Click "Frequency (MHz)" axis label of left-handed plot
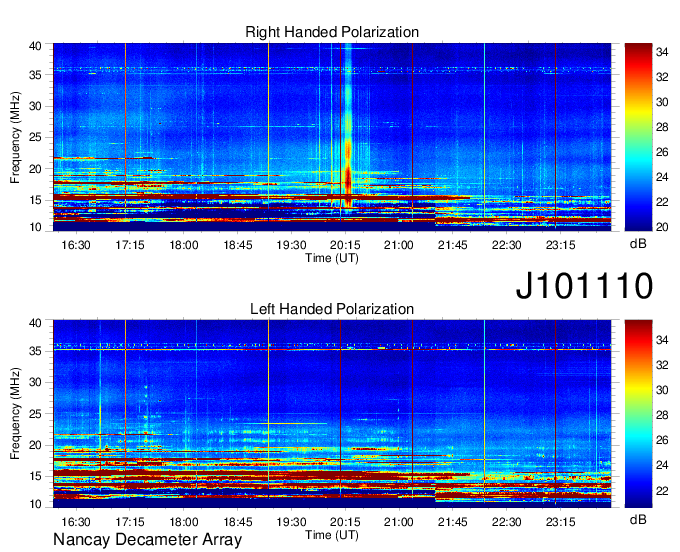Image resolution: width=680 pixels, height=552 pixels. point(15,414)
